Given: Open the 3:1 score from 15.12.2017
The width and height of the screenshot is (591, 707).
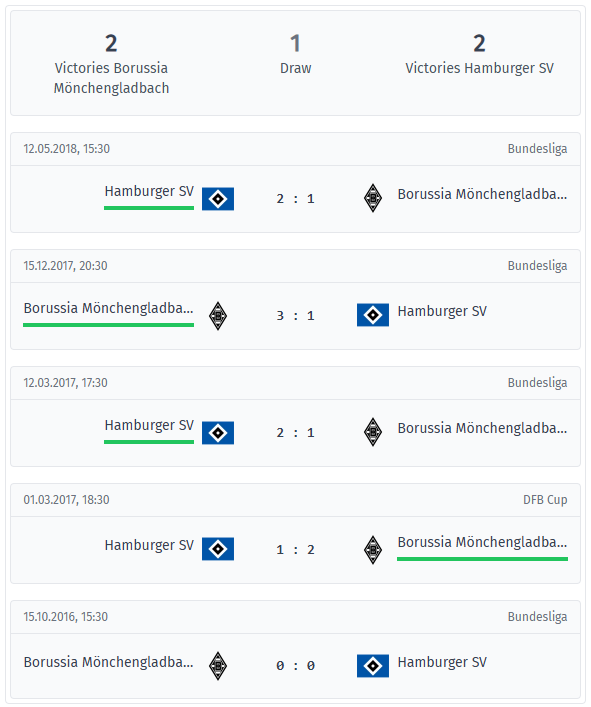Looking at the screenshot, I should coord(295,316).
